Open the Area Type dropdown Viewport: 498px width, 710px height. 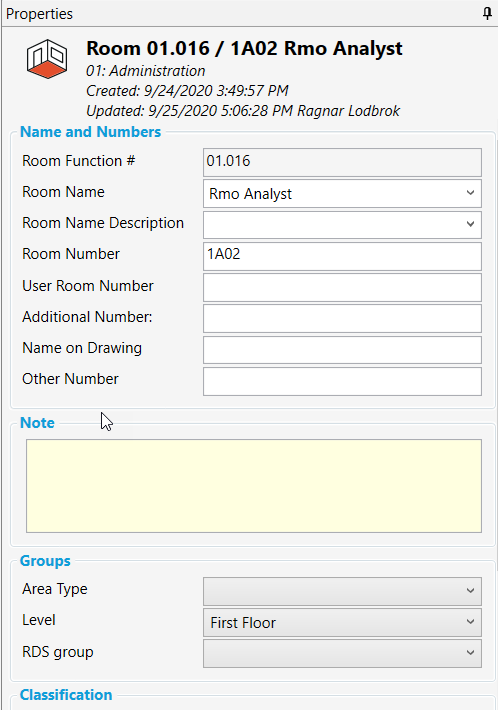pyautogui.click(x=342, y=591)
